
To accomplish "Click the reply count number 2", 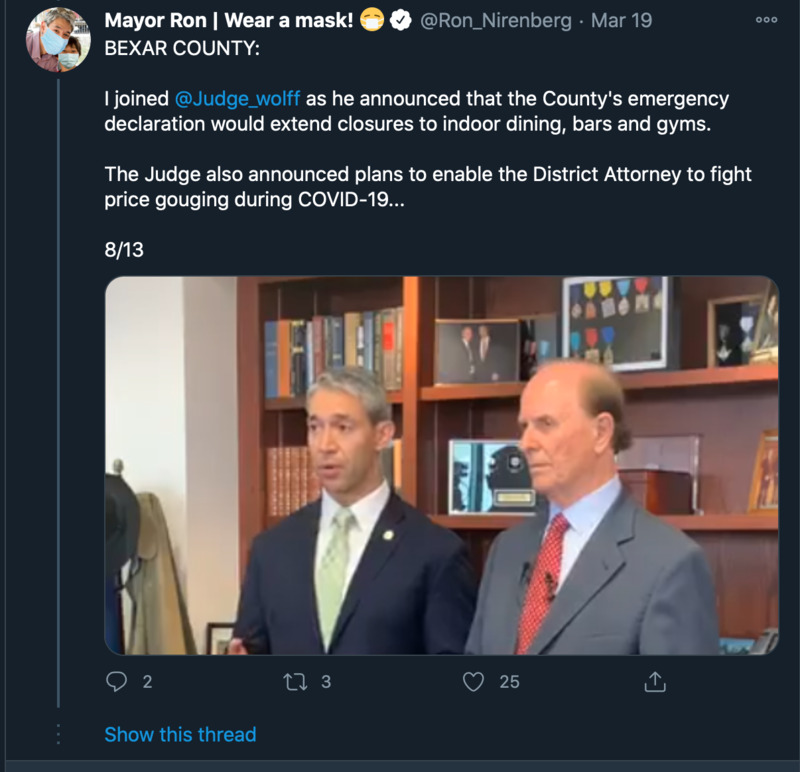I will coord(147,681).
